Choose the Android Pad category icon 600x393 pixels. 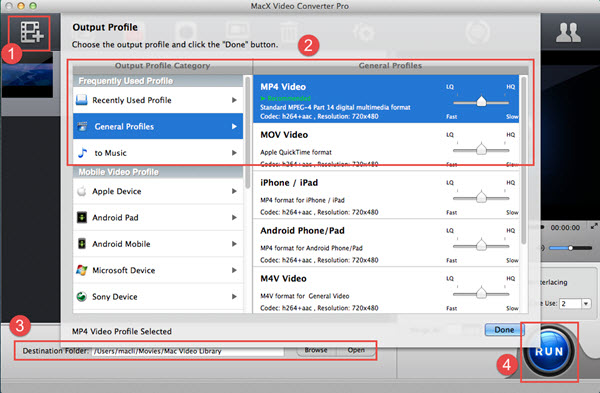[82, 217]
